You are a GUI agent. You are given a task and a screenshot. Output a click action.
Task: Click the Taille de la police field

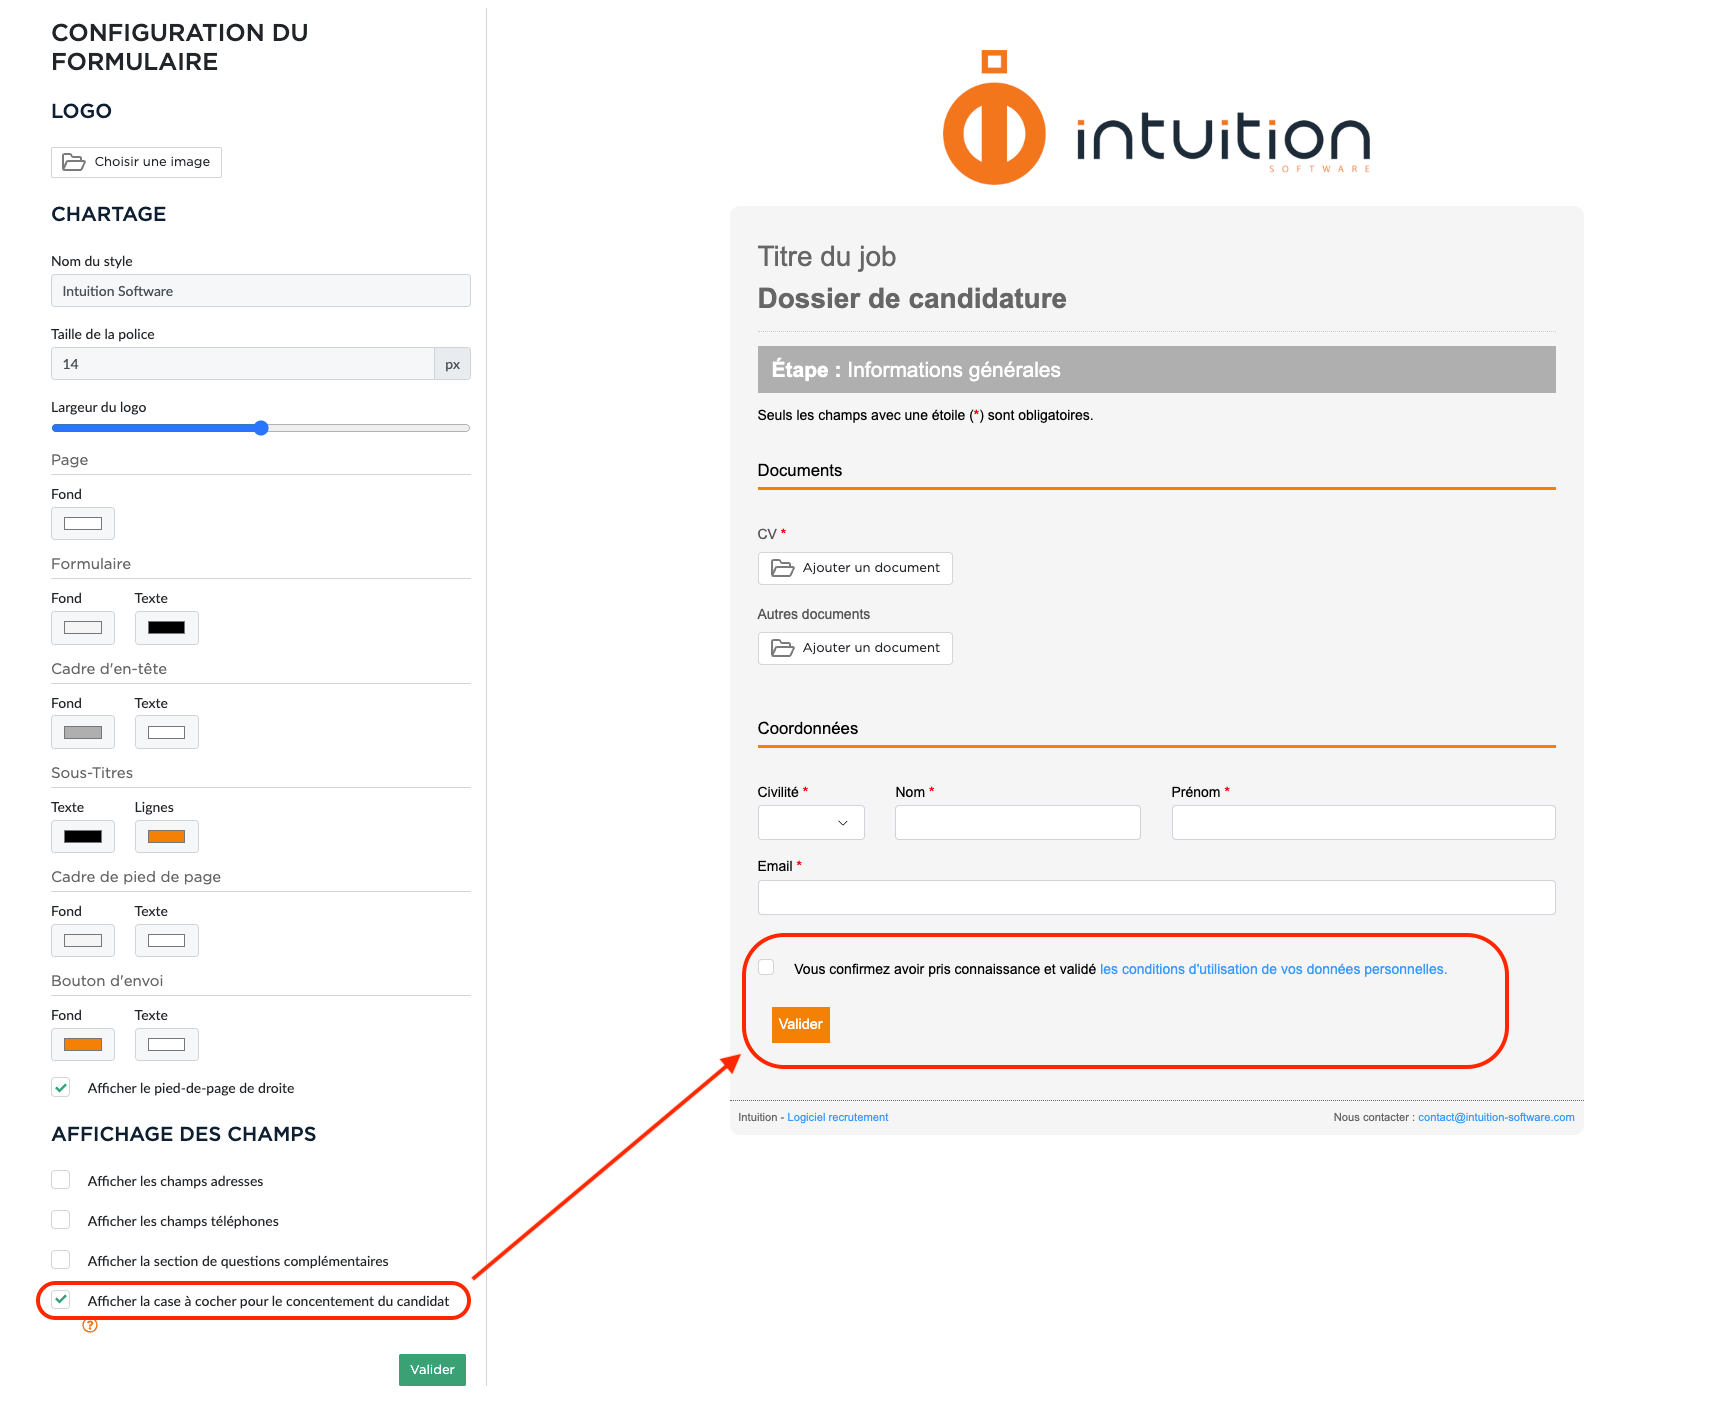pyautogui.click(x=243, y=364)
